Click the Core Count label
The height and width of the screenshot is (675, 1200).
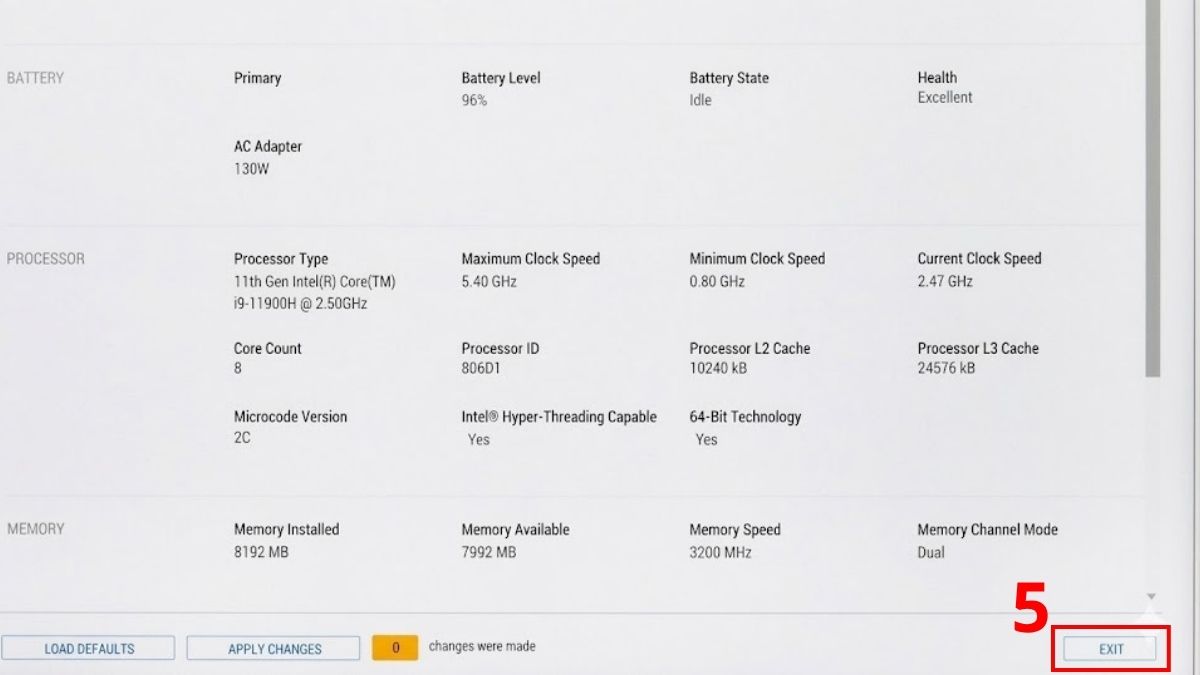pos(267,349)
